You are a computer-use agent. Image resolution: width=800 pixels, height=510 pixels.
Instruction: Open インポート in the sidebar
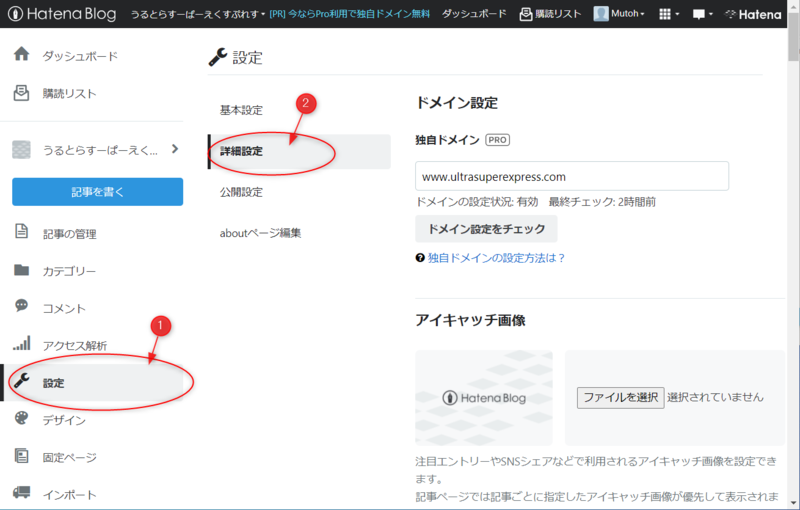click(69, 495)
